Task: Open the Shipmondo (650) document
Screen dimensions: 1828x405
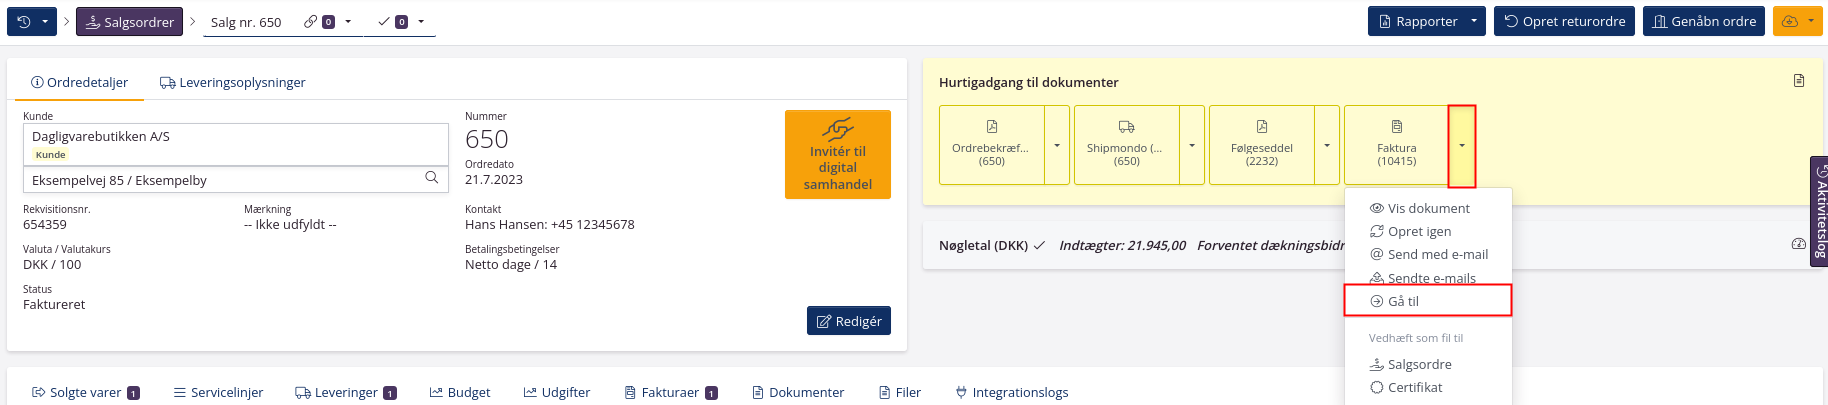Action: tap(1127, 145)
